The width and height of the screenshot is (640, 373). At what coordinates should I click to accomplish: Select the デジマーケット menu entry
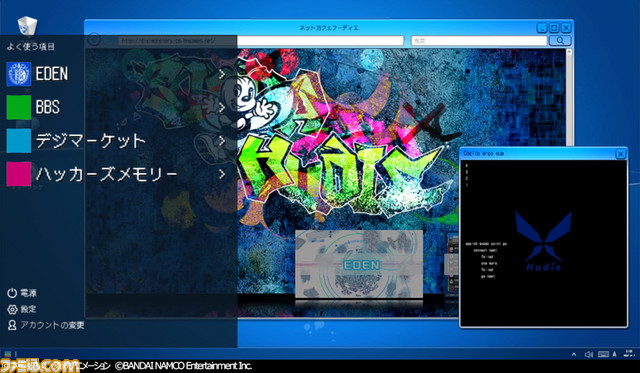tap(91, 141)
